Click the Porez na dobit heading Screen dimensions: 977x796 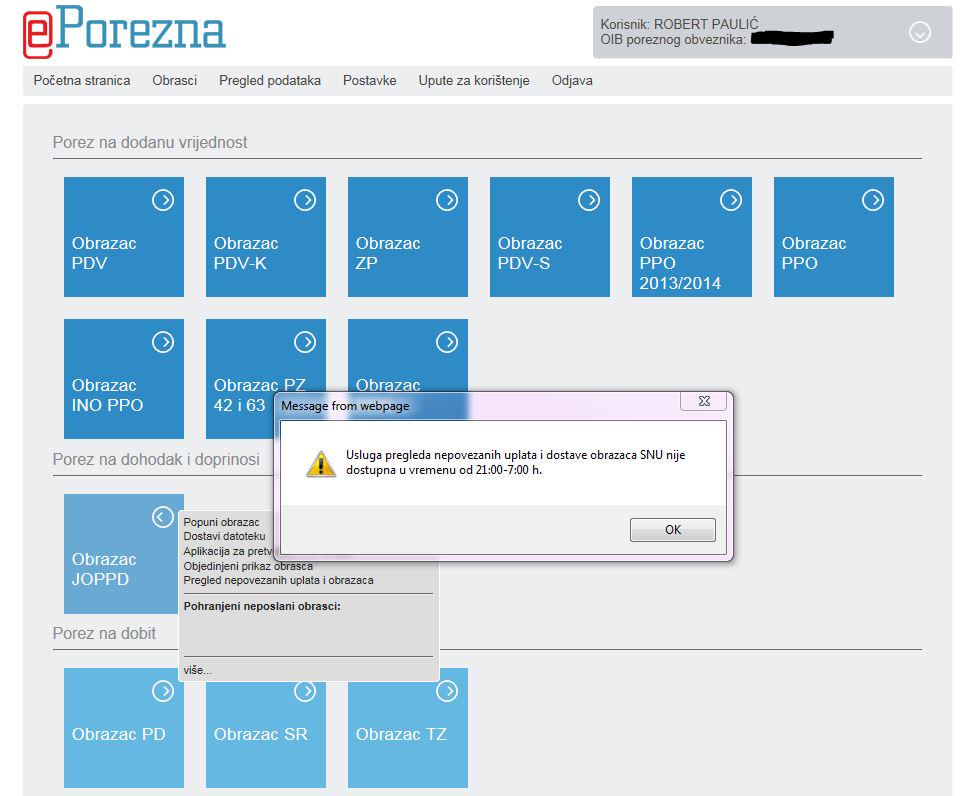(x=104, y=633)
